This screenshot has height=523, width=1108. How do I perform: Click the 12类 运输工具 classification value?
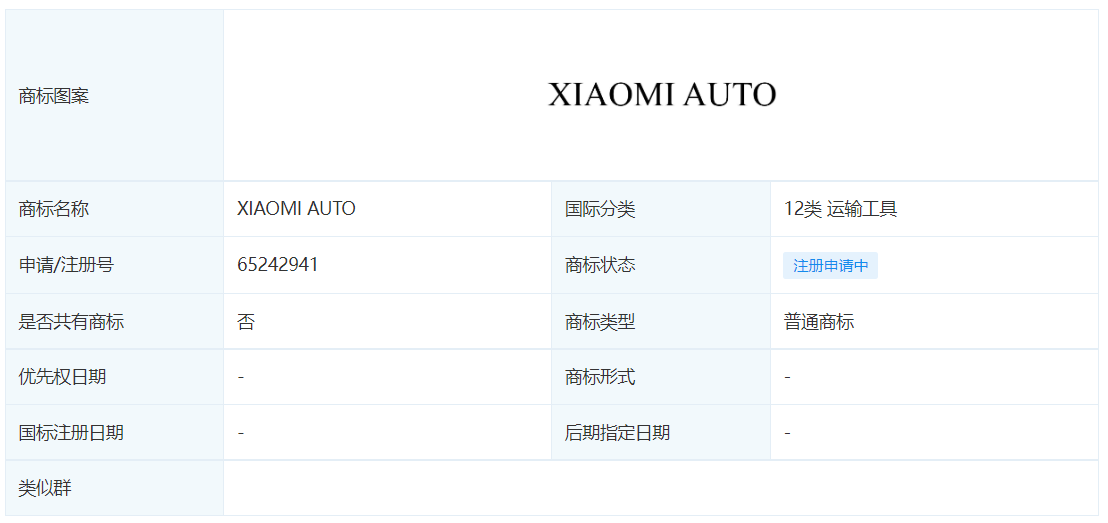[x=840, y=208]
